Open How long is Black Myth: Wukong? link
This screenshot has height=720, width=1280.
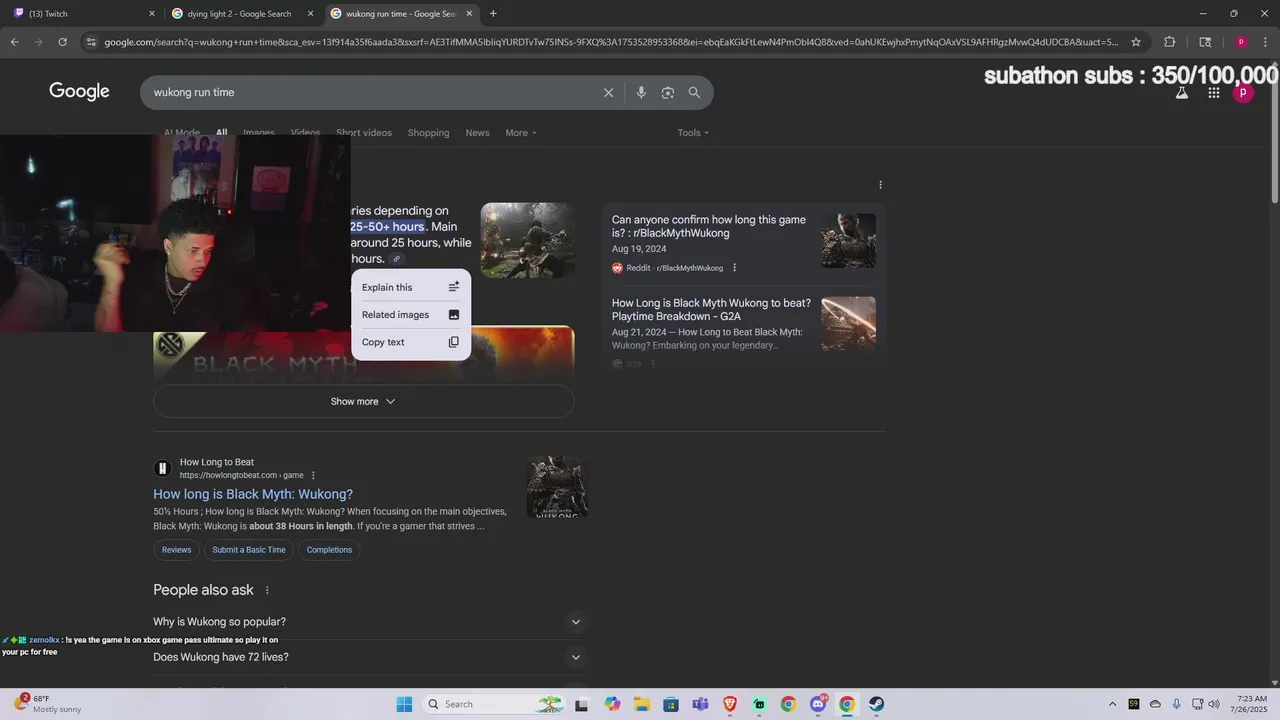tap(253, 494)
